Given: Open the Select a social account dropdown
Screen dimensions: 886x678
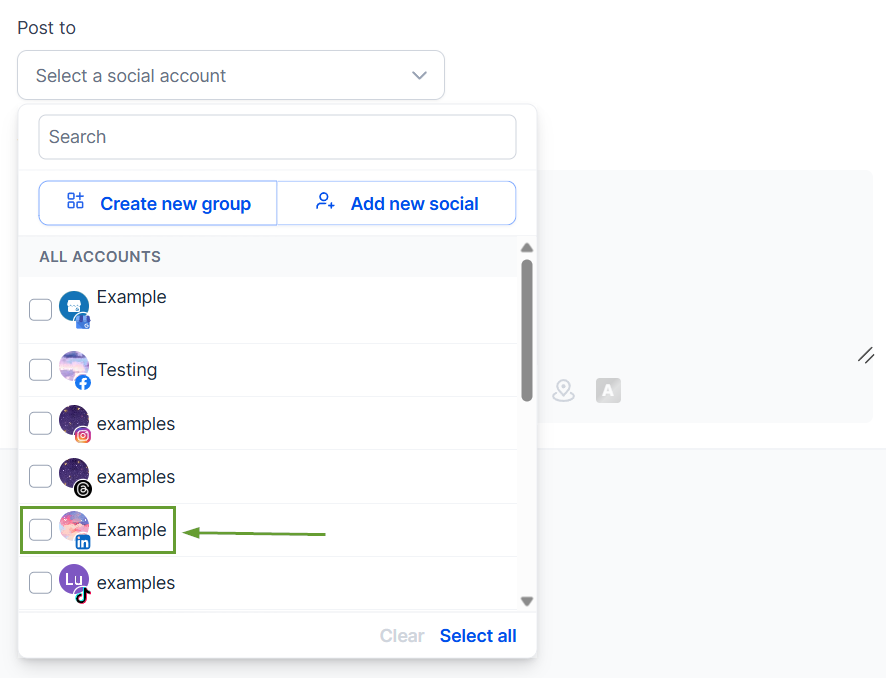Looking at the screenshot, I should pos(231,75).
